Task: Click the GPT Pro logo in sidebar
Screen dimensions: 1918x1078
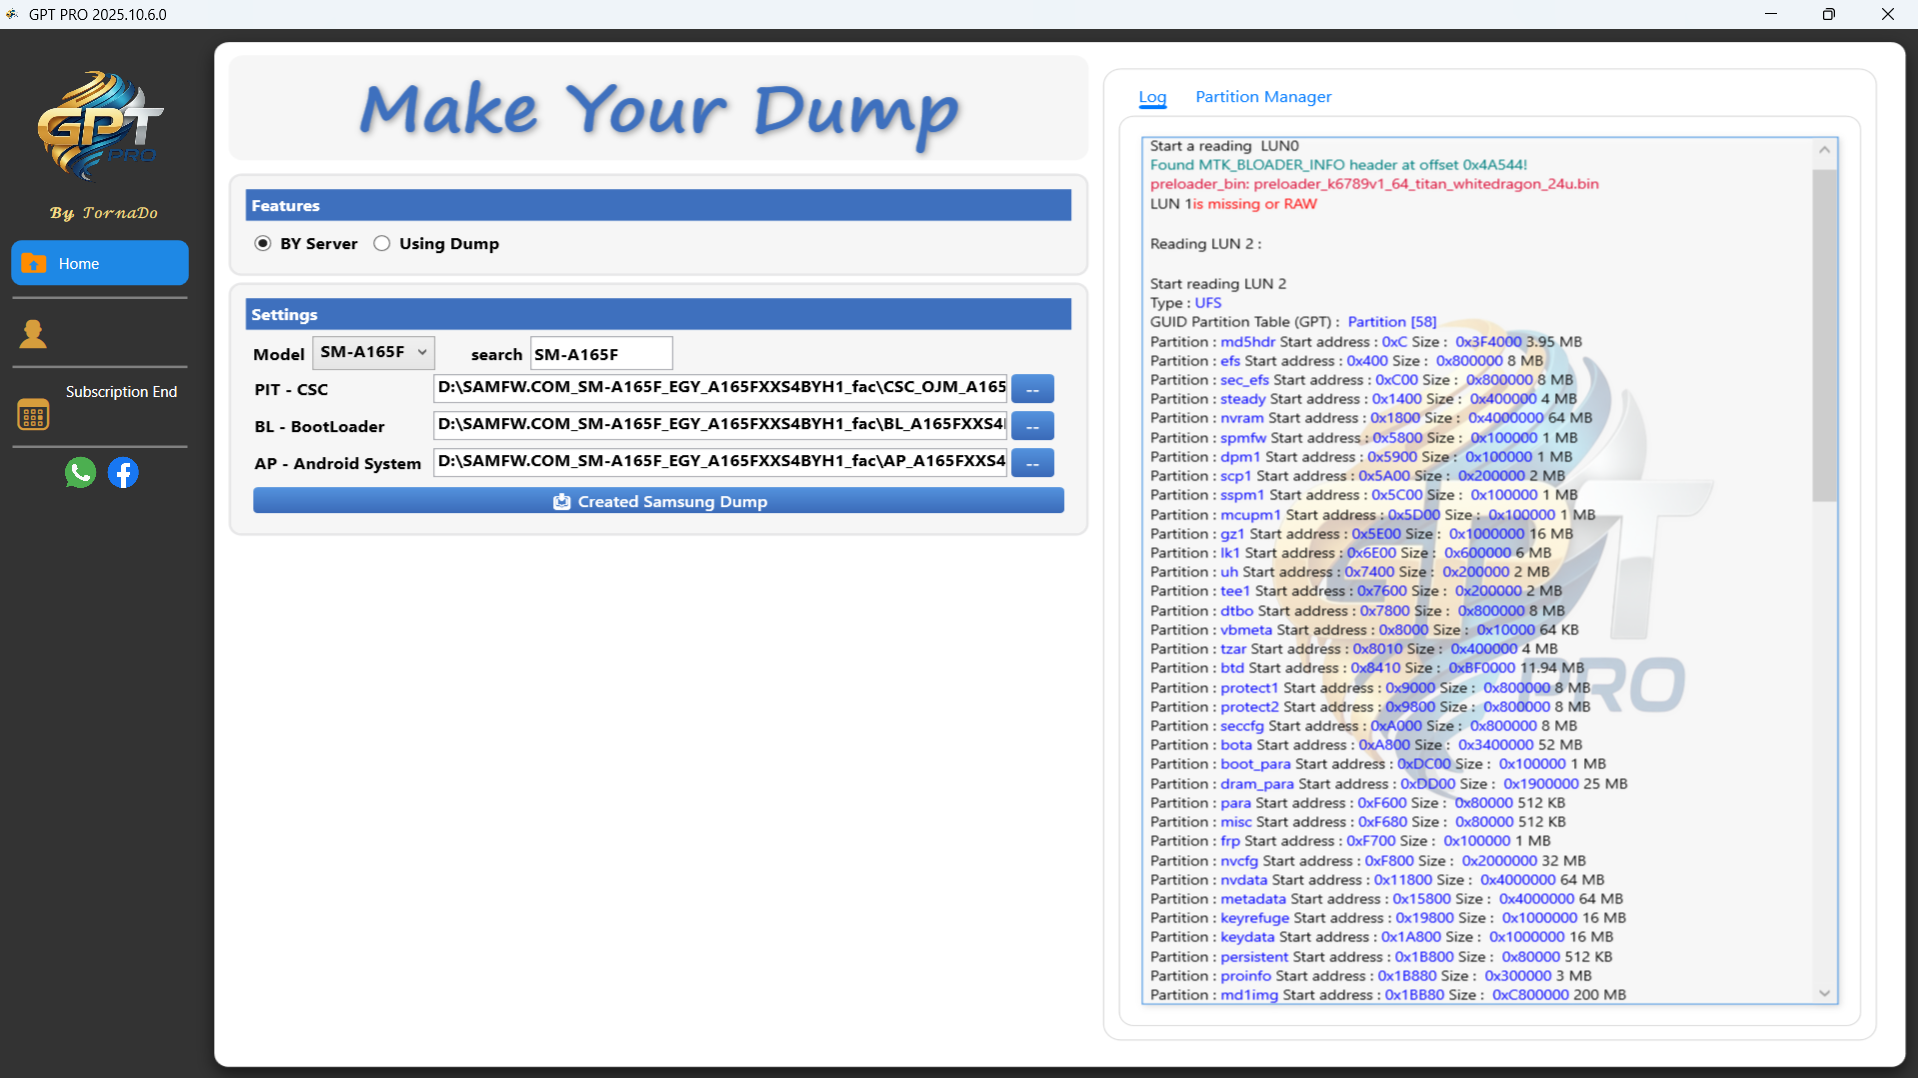Action: [x=100, y=127]
